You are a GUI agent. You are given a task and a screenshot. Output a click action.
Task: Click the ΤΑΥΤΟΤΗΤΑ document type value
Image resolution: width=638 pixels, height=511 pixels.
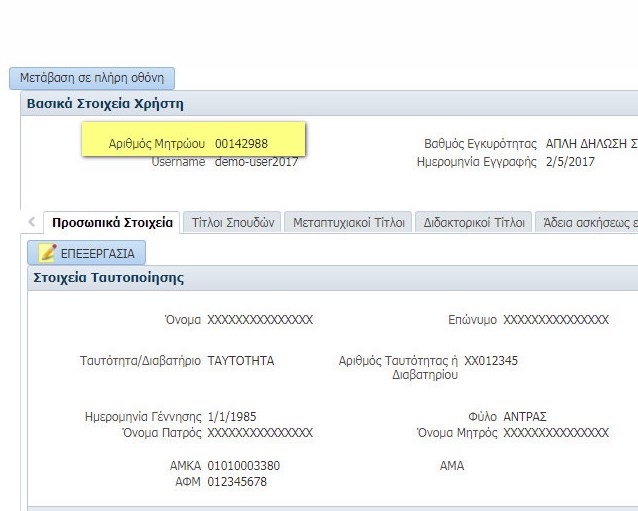click(241, 361)
